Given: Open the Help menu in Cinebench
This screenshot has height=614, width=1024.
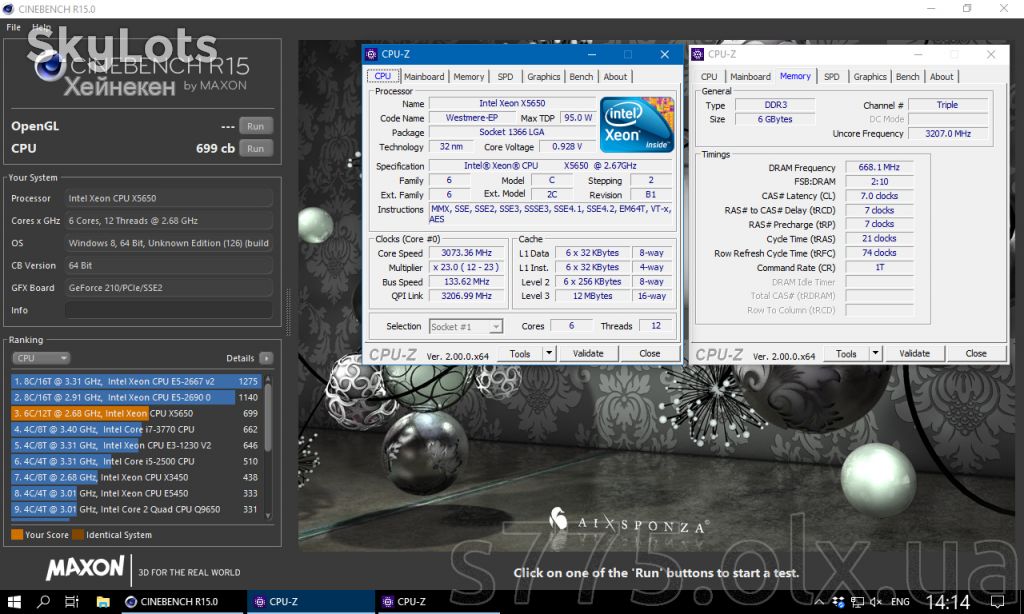Looking at the screenshot, I should point(41,27).
